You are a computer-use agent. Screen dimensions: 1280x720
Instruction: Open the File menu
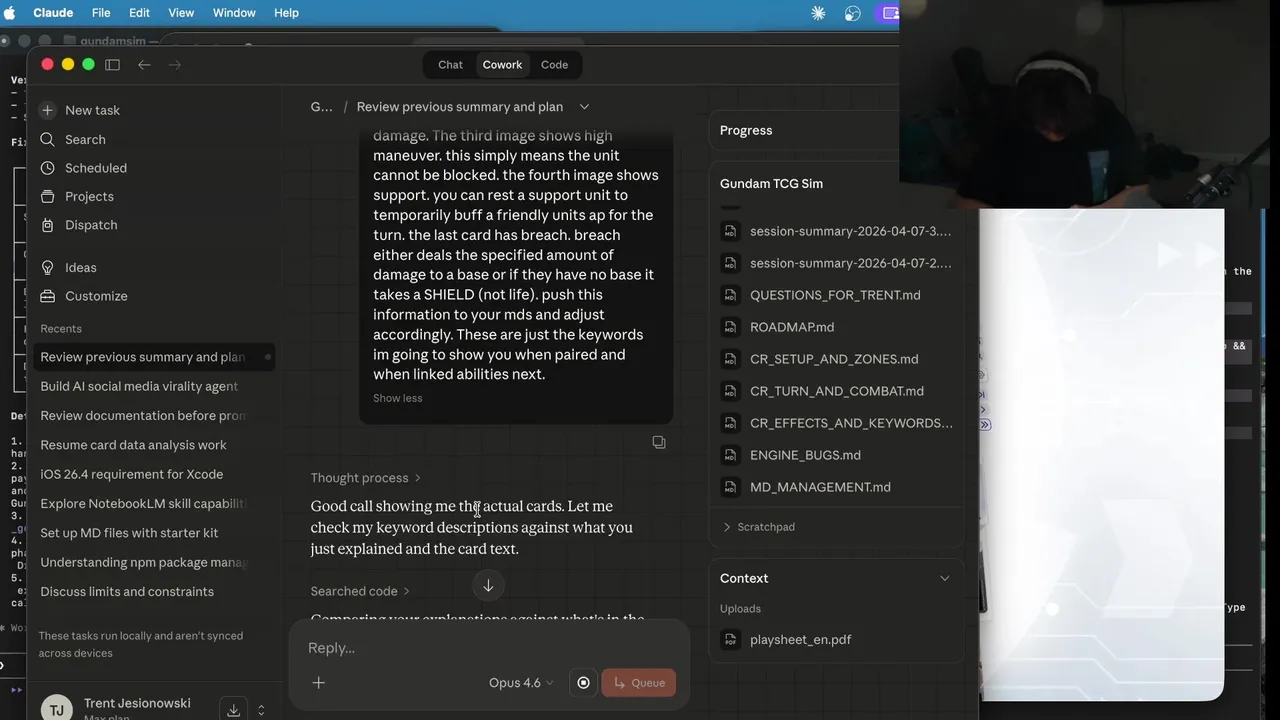pos(101,13)
